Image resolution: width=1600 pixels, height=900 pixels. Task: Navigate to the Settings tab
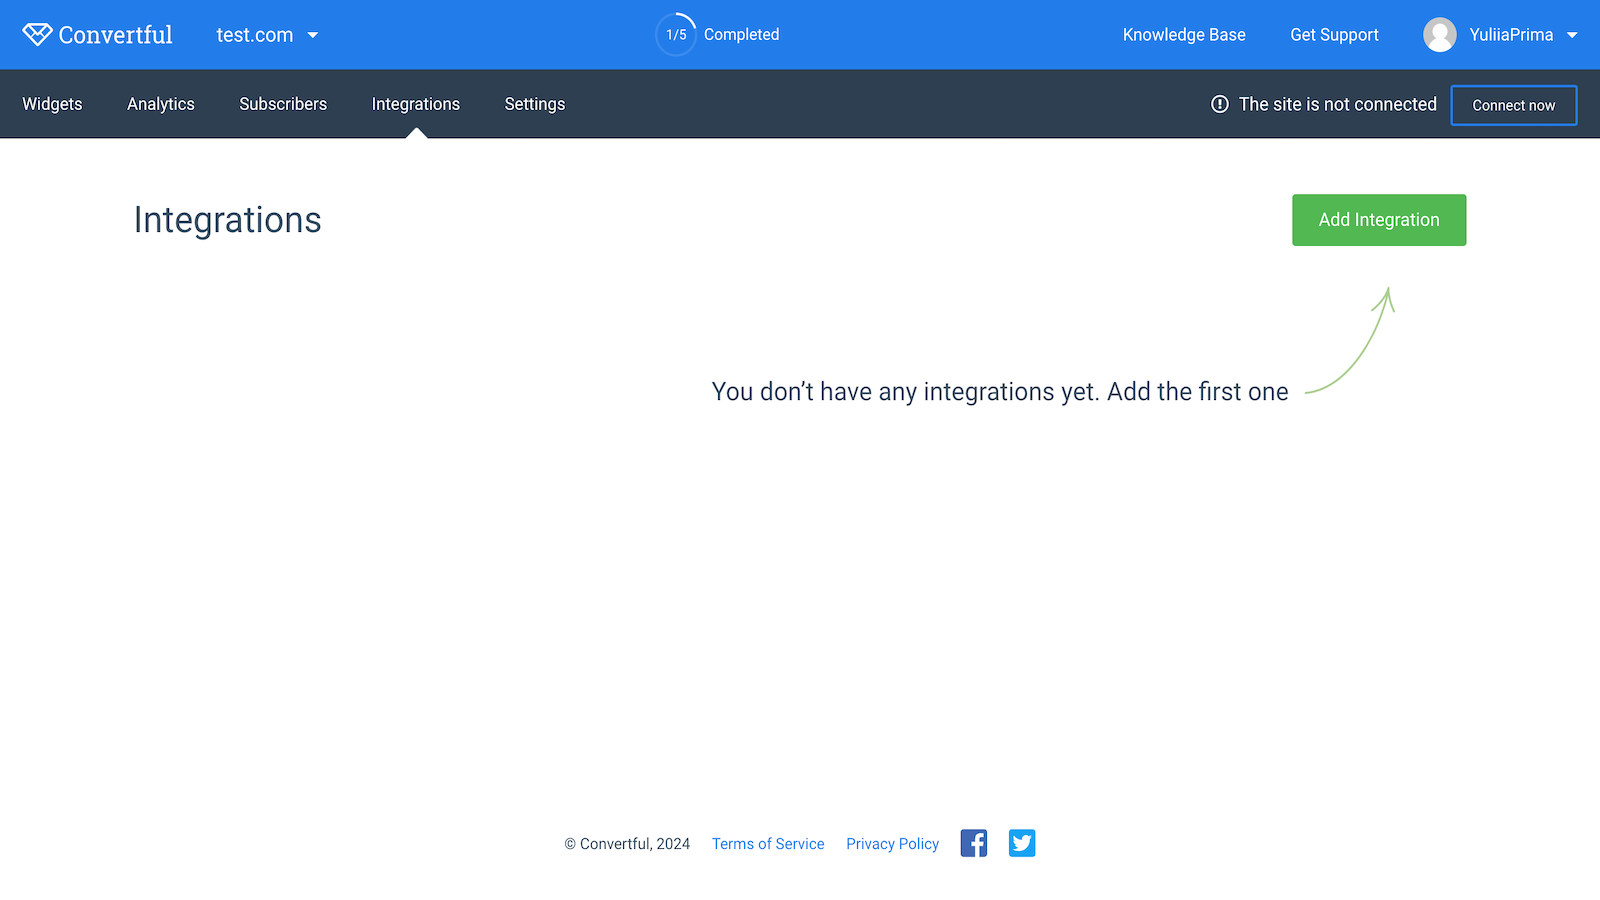535,104
